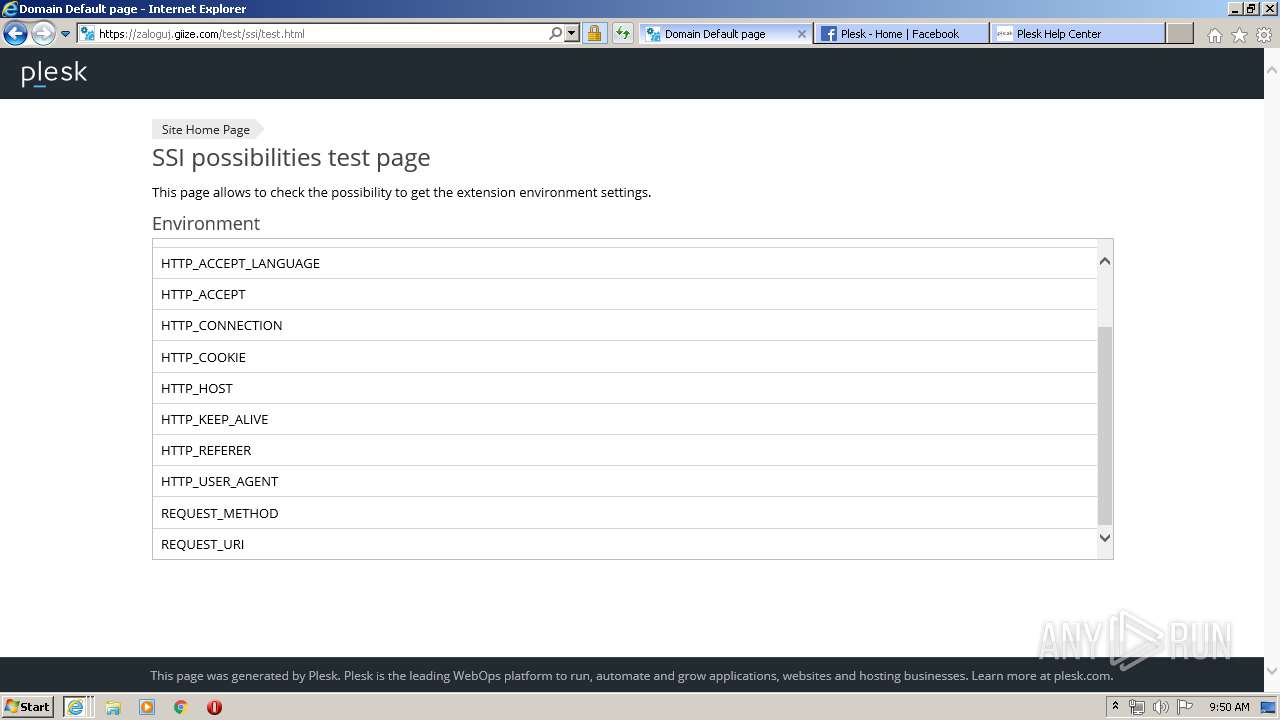Select the HTTP_COOKIE row
Viewport: 1280px width, 720px height.
(x=625, y=357)
